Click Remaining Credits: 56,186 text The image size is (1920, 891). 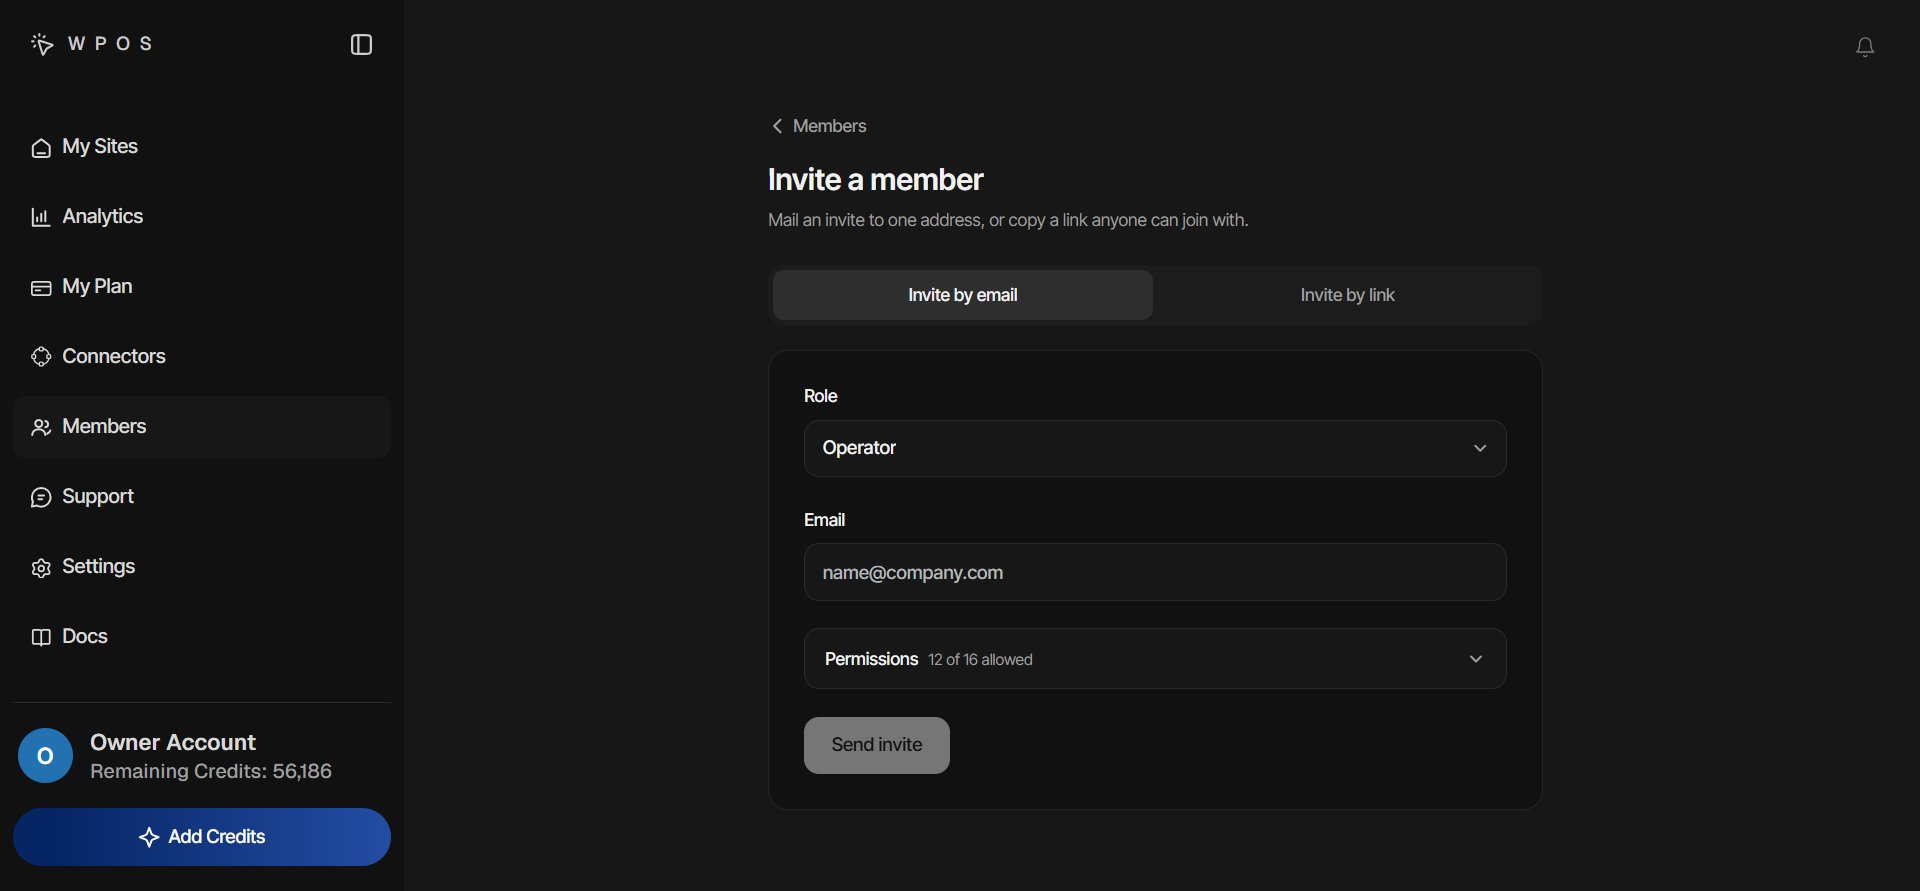[211, 772]
